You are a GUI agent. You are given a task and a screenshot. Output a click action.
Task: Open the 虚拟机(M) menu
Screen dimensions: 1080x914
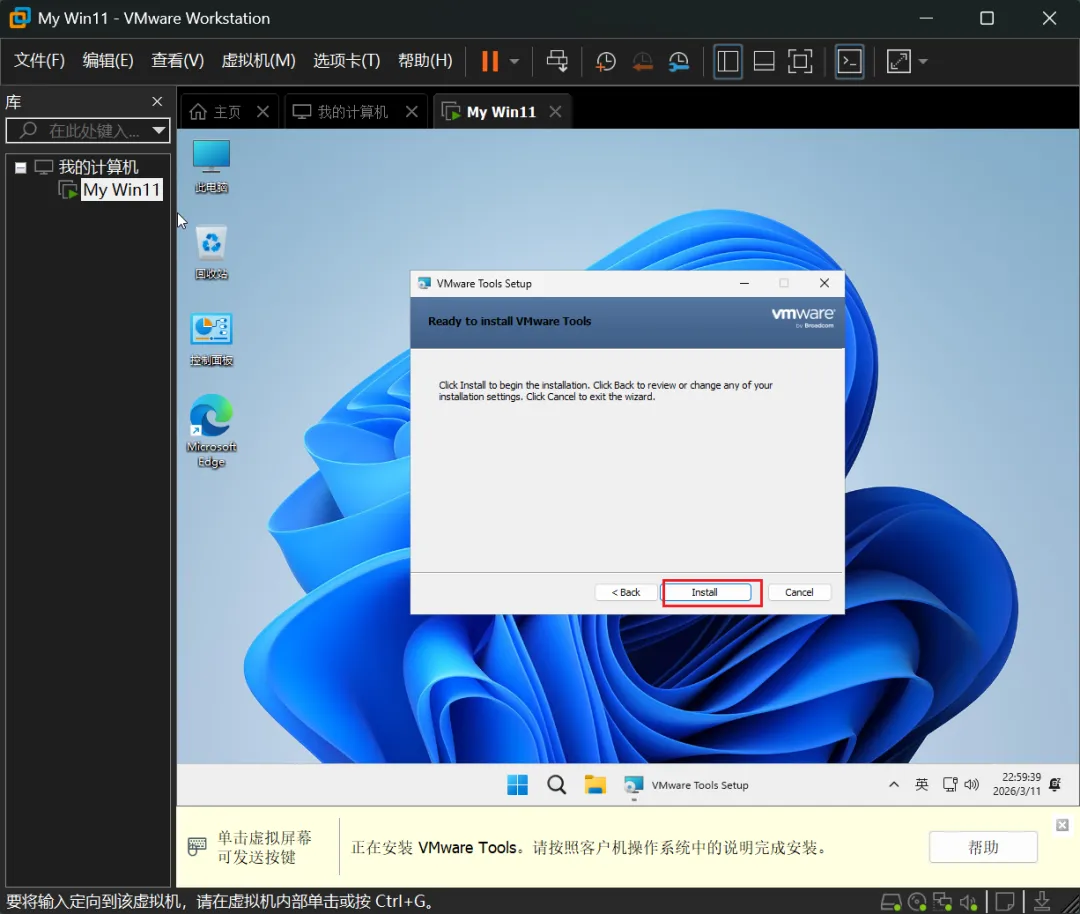click(x=258, y=61)
